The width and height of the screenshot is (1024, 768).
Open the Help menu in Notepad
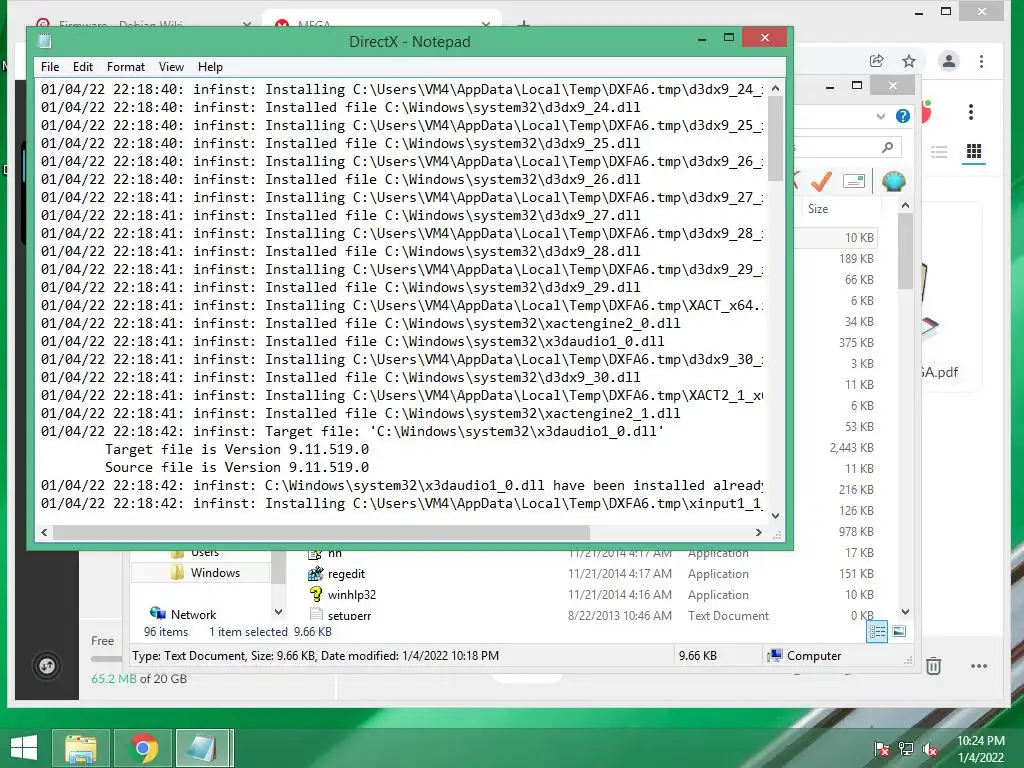pos(210,67)
